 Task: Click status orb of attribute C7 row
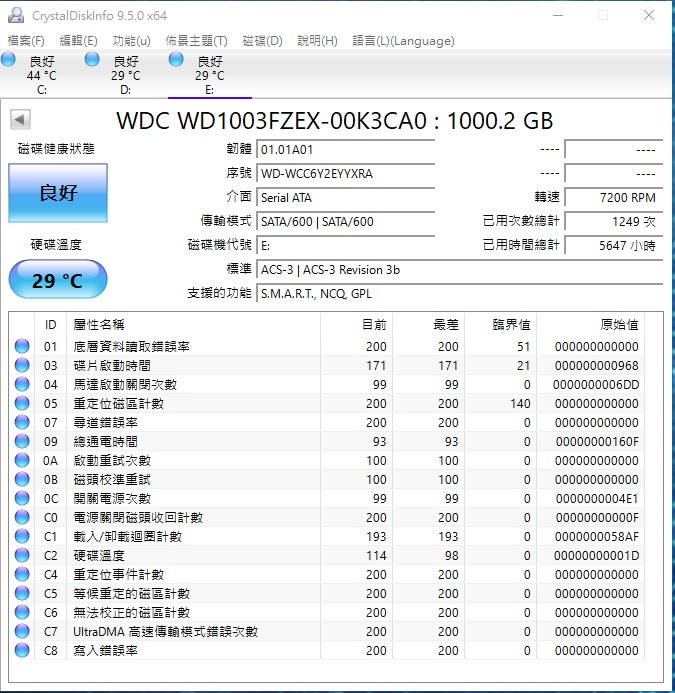tap(22, 631)
